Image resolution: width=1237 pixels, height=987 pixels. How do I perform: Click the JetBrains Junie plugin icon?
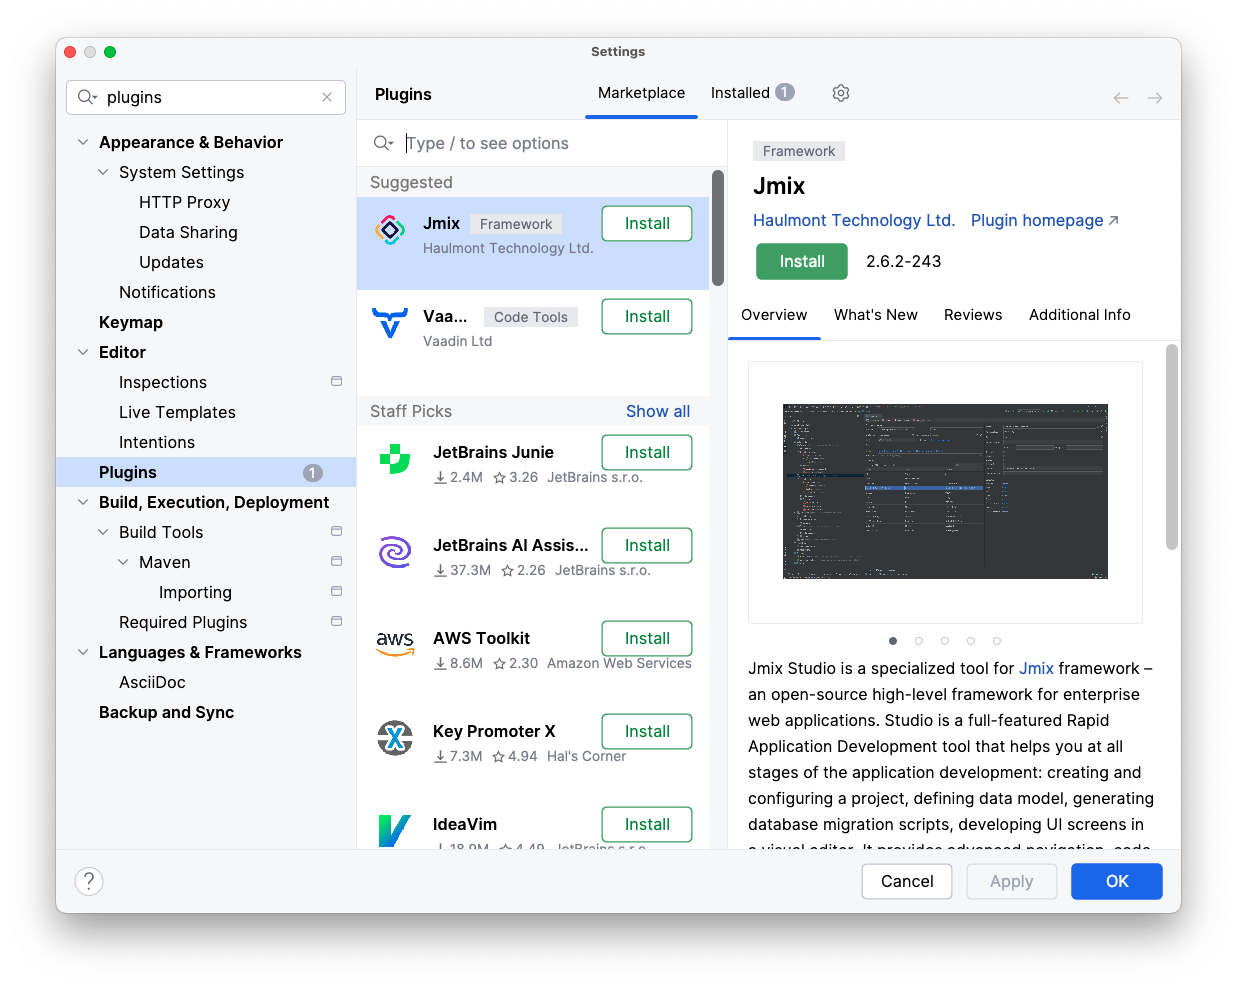395,459
